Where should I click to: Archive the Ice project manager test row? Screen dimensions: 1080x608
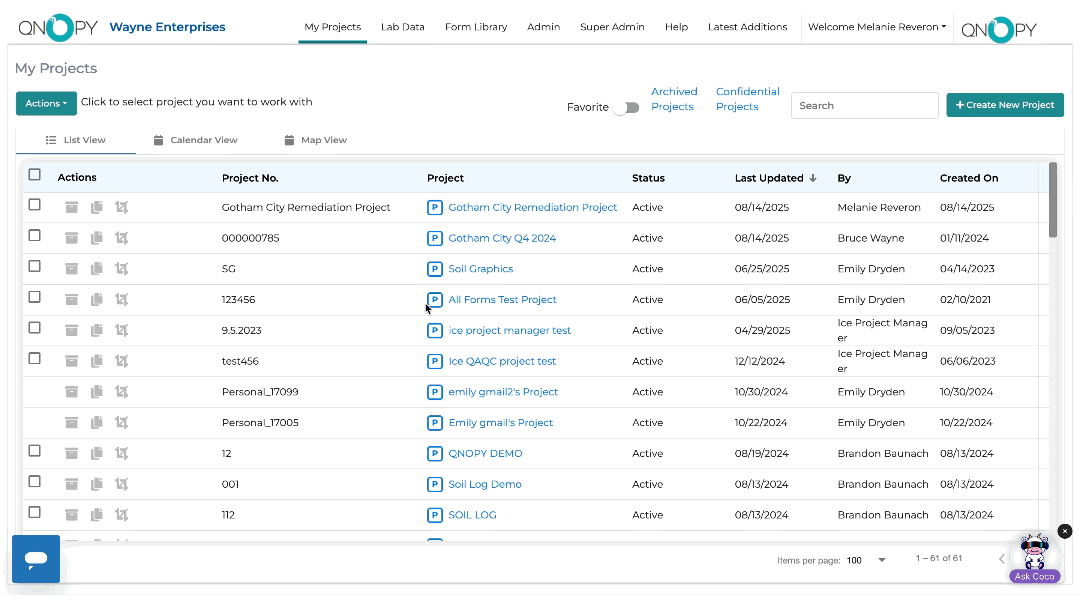[x=72, y=331]
